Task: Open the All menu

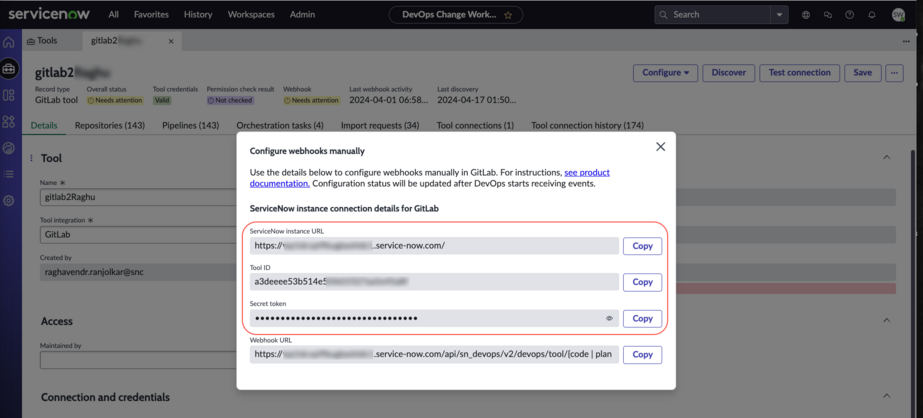Action: click(x=114, y=15)
